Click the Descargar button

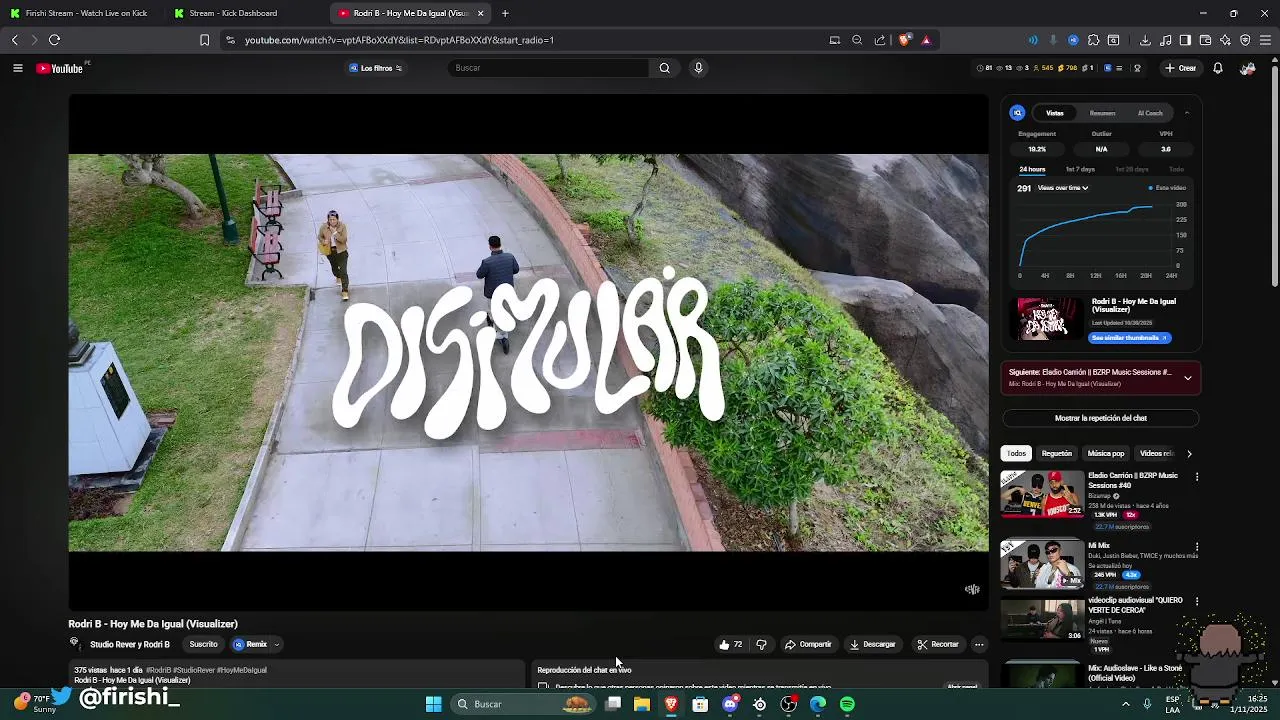pyautogui.click(x=872, y=644)
